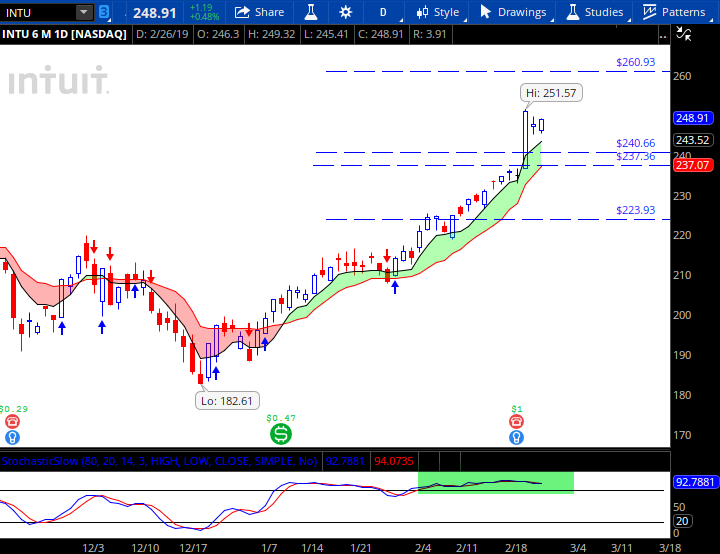Click the 12/17 date label on time axis
This screenshot has width=720, height=554.
coord(193,548)
